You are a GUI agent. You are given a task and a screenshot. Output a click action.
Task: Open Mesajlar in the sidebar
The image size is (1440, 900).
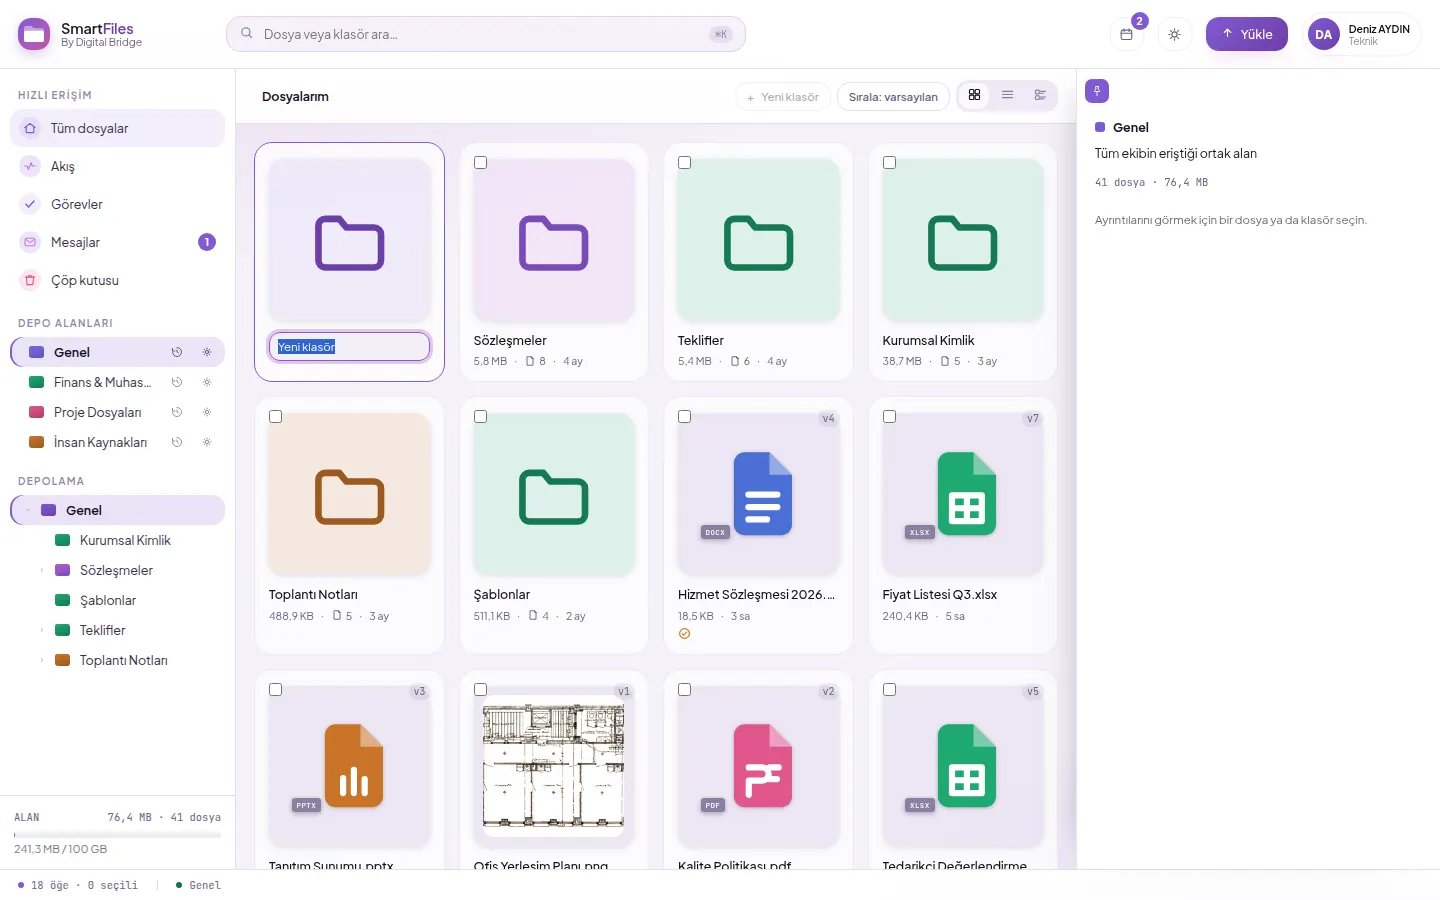tap(117, 242)
